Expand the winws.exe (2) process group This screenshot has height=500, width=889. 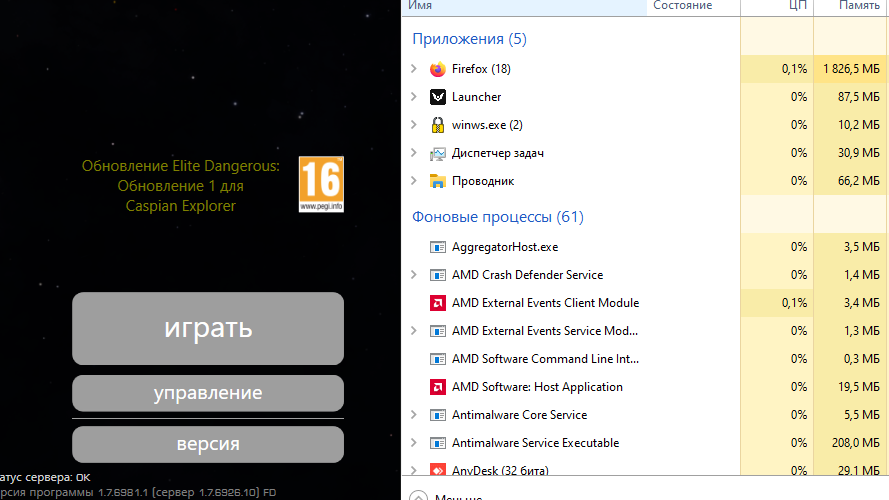pyautogui.click(x=414, y=125)
